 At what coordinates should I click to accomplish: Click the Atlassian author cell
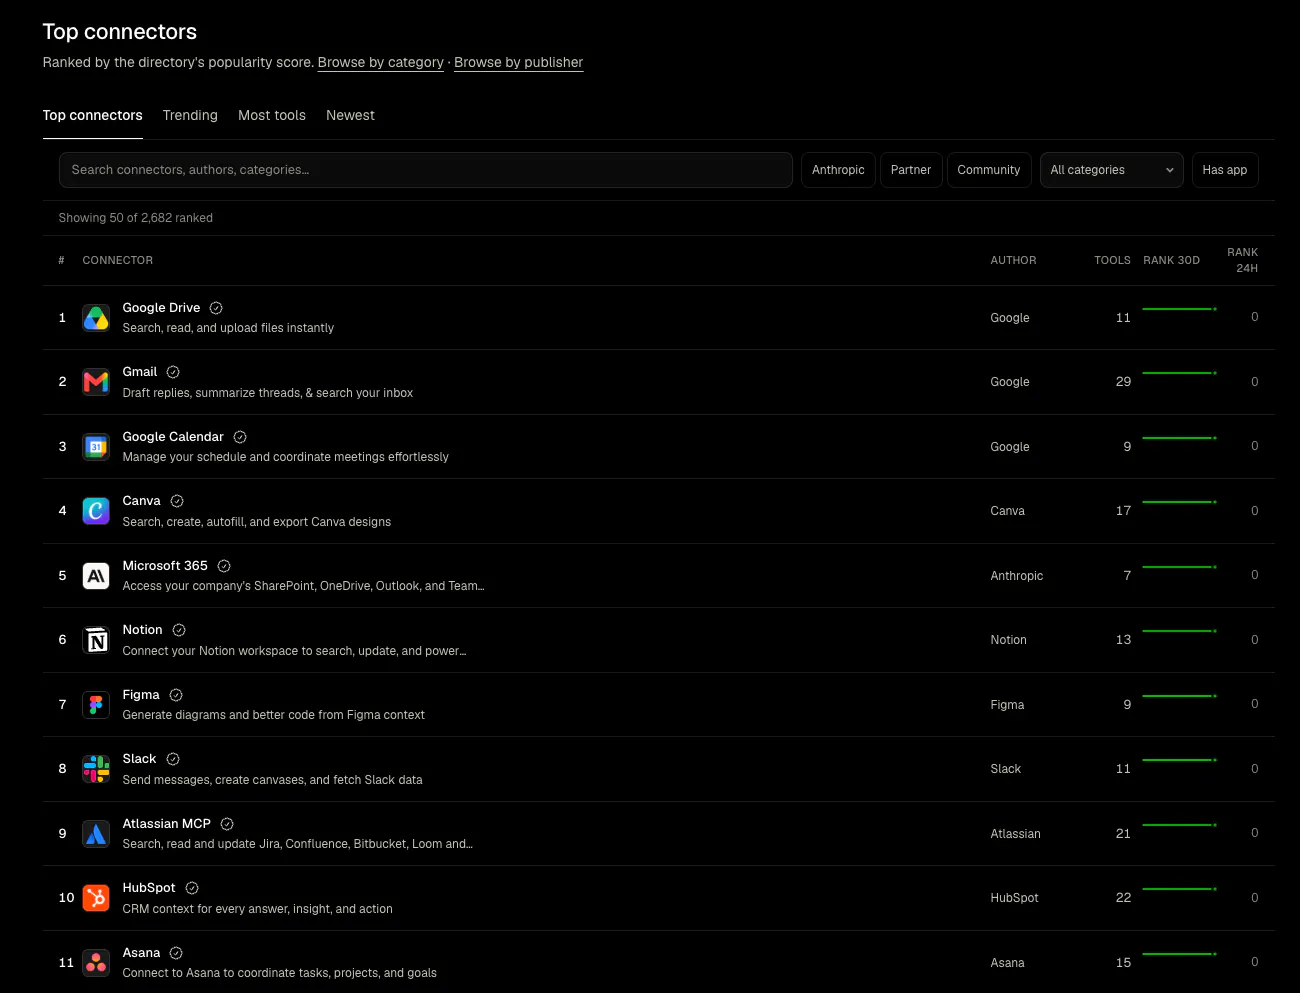click(x=1015, y=834)
